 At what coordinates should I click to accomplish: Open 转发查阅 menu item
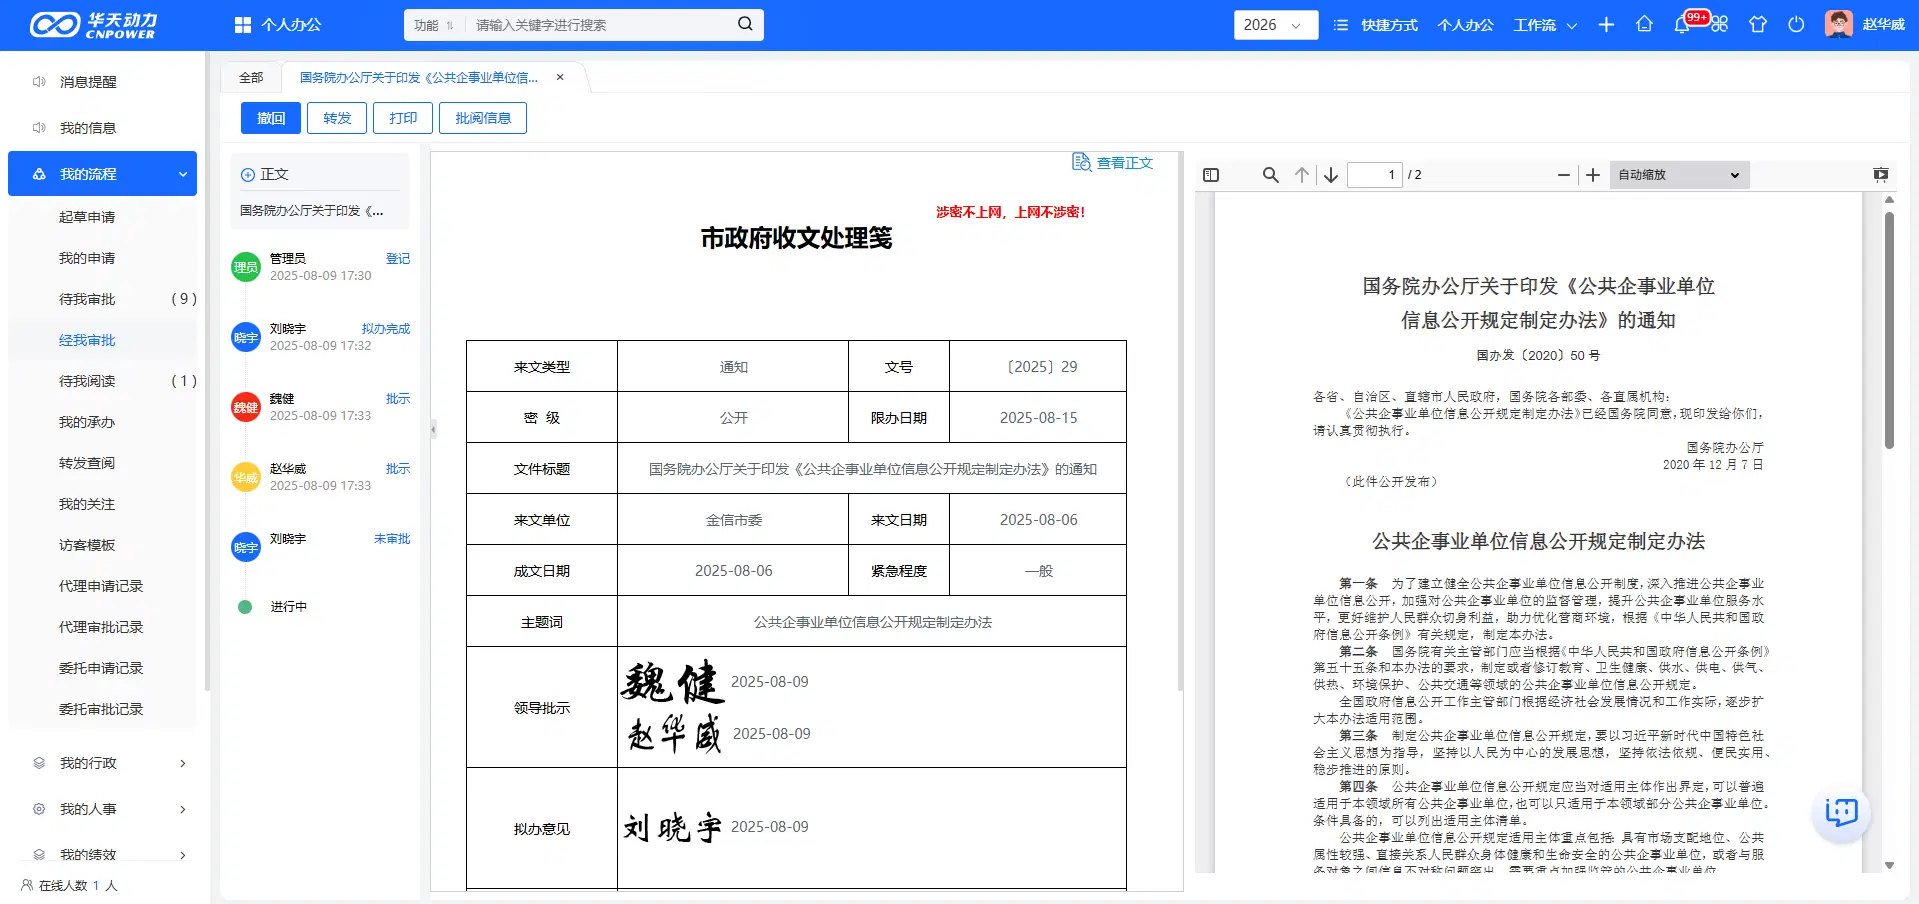87,463
